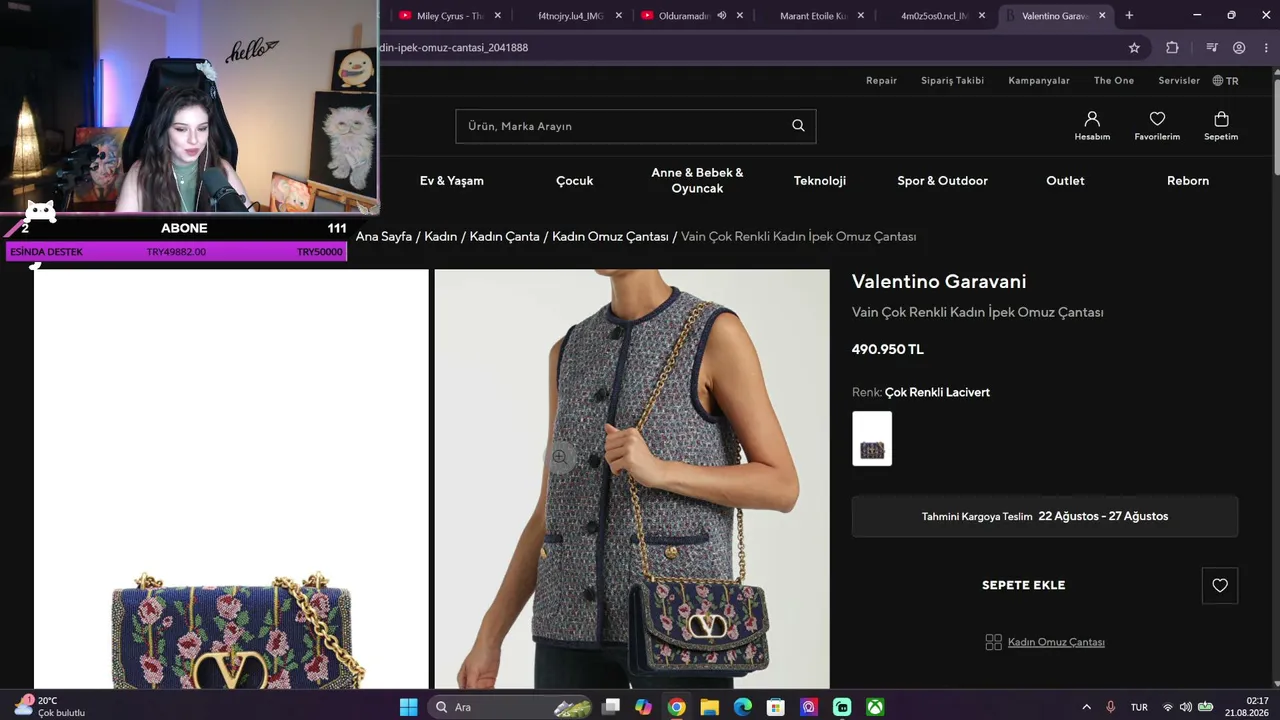Switch to the Marant Etoile tab
This screenshot has width=1280, height=720.
tap(813, 16)
